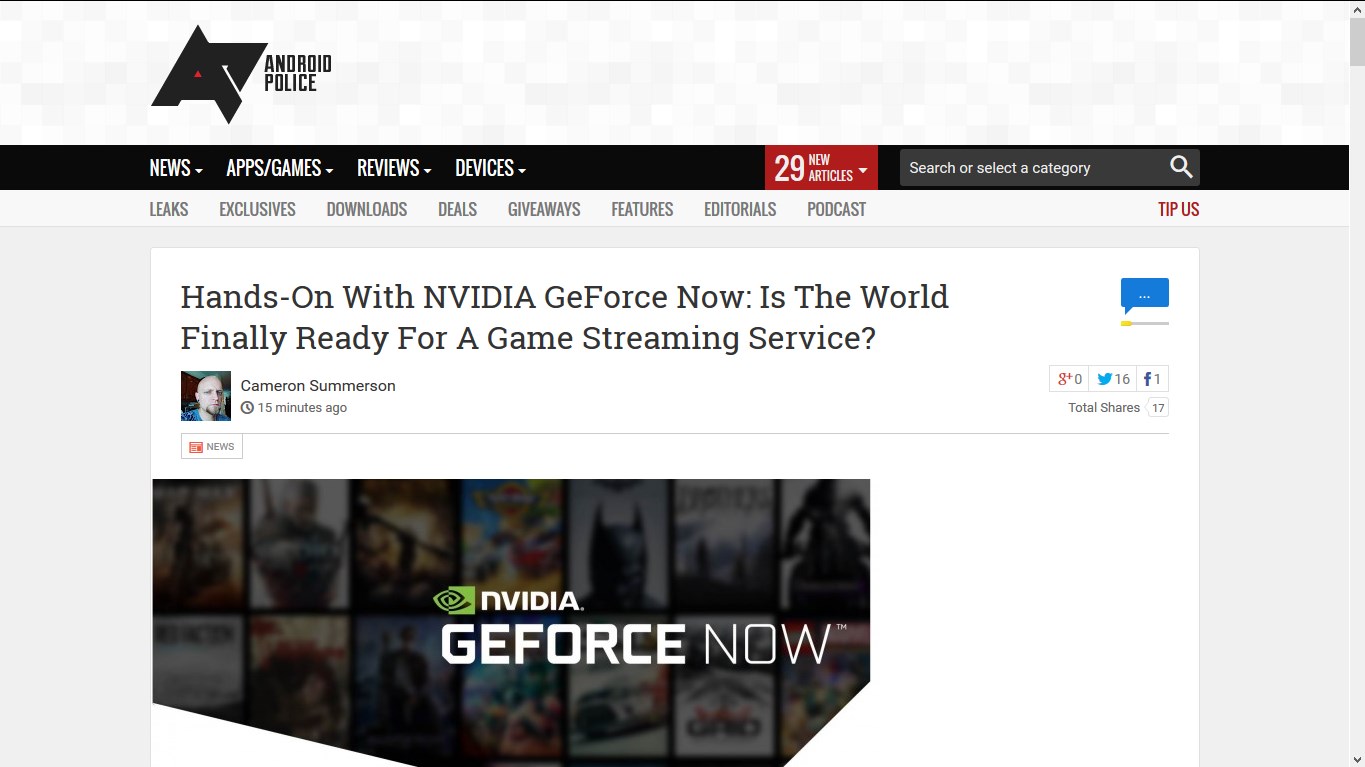Open the DEVICES dropdown menu
The height and width of the screenshot is (767, 1365).
(490, 168)
